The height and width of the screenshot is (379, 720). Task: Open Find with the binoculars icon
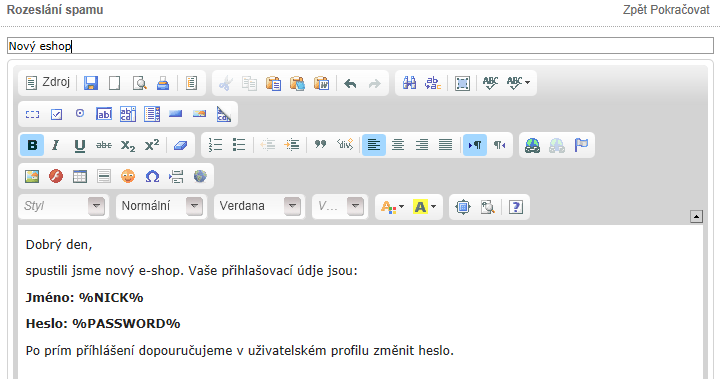409,83
